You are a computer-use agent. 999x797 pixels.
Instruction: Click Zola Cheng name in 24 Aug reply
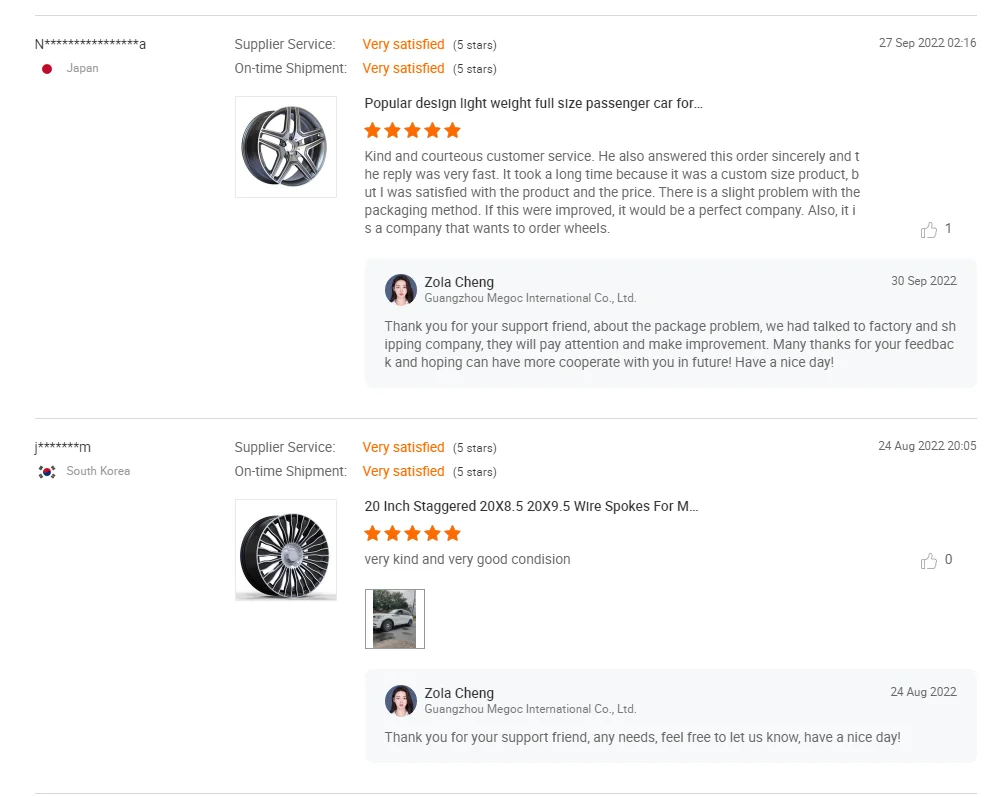[459, 693]
